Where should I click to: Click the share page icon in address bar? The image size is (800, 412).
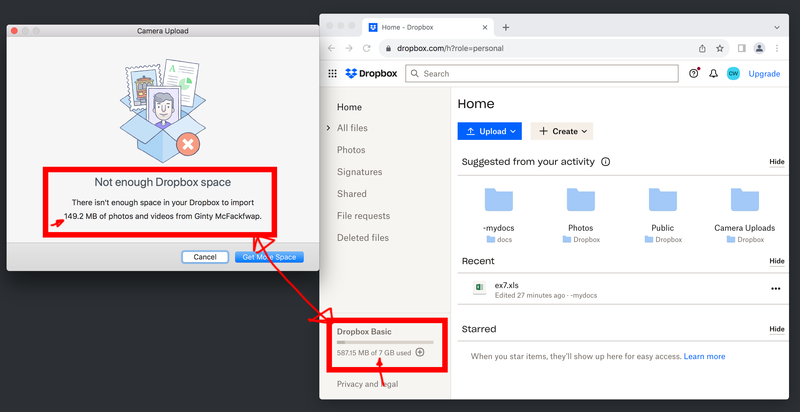[702, 48]
